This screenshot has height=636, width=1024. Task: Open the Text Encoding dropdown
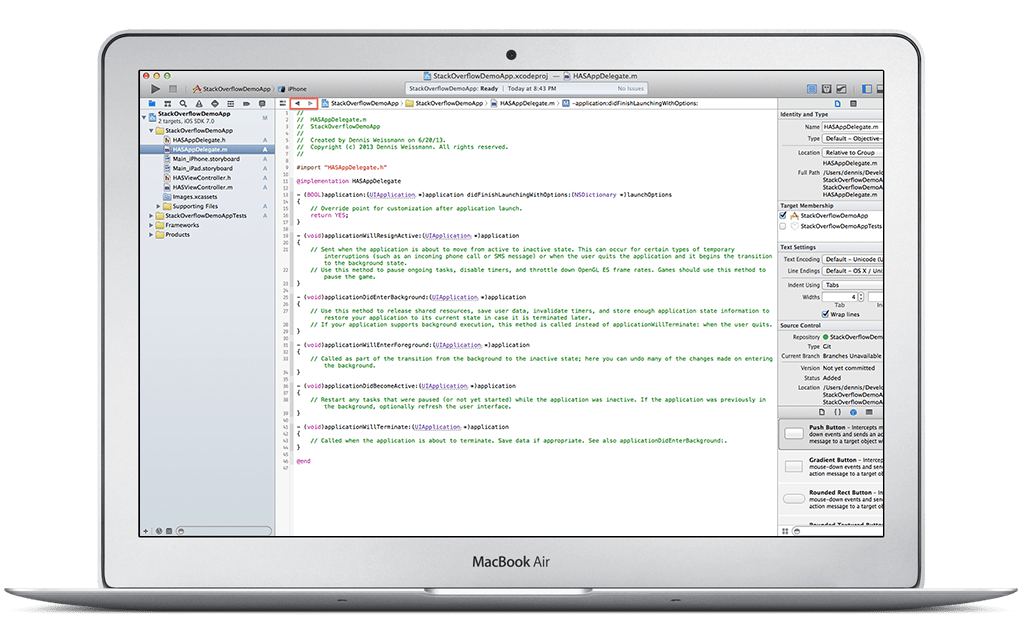coord(852,259)
